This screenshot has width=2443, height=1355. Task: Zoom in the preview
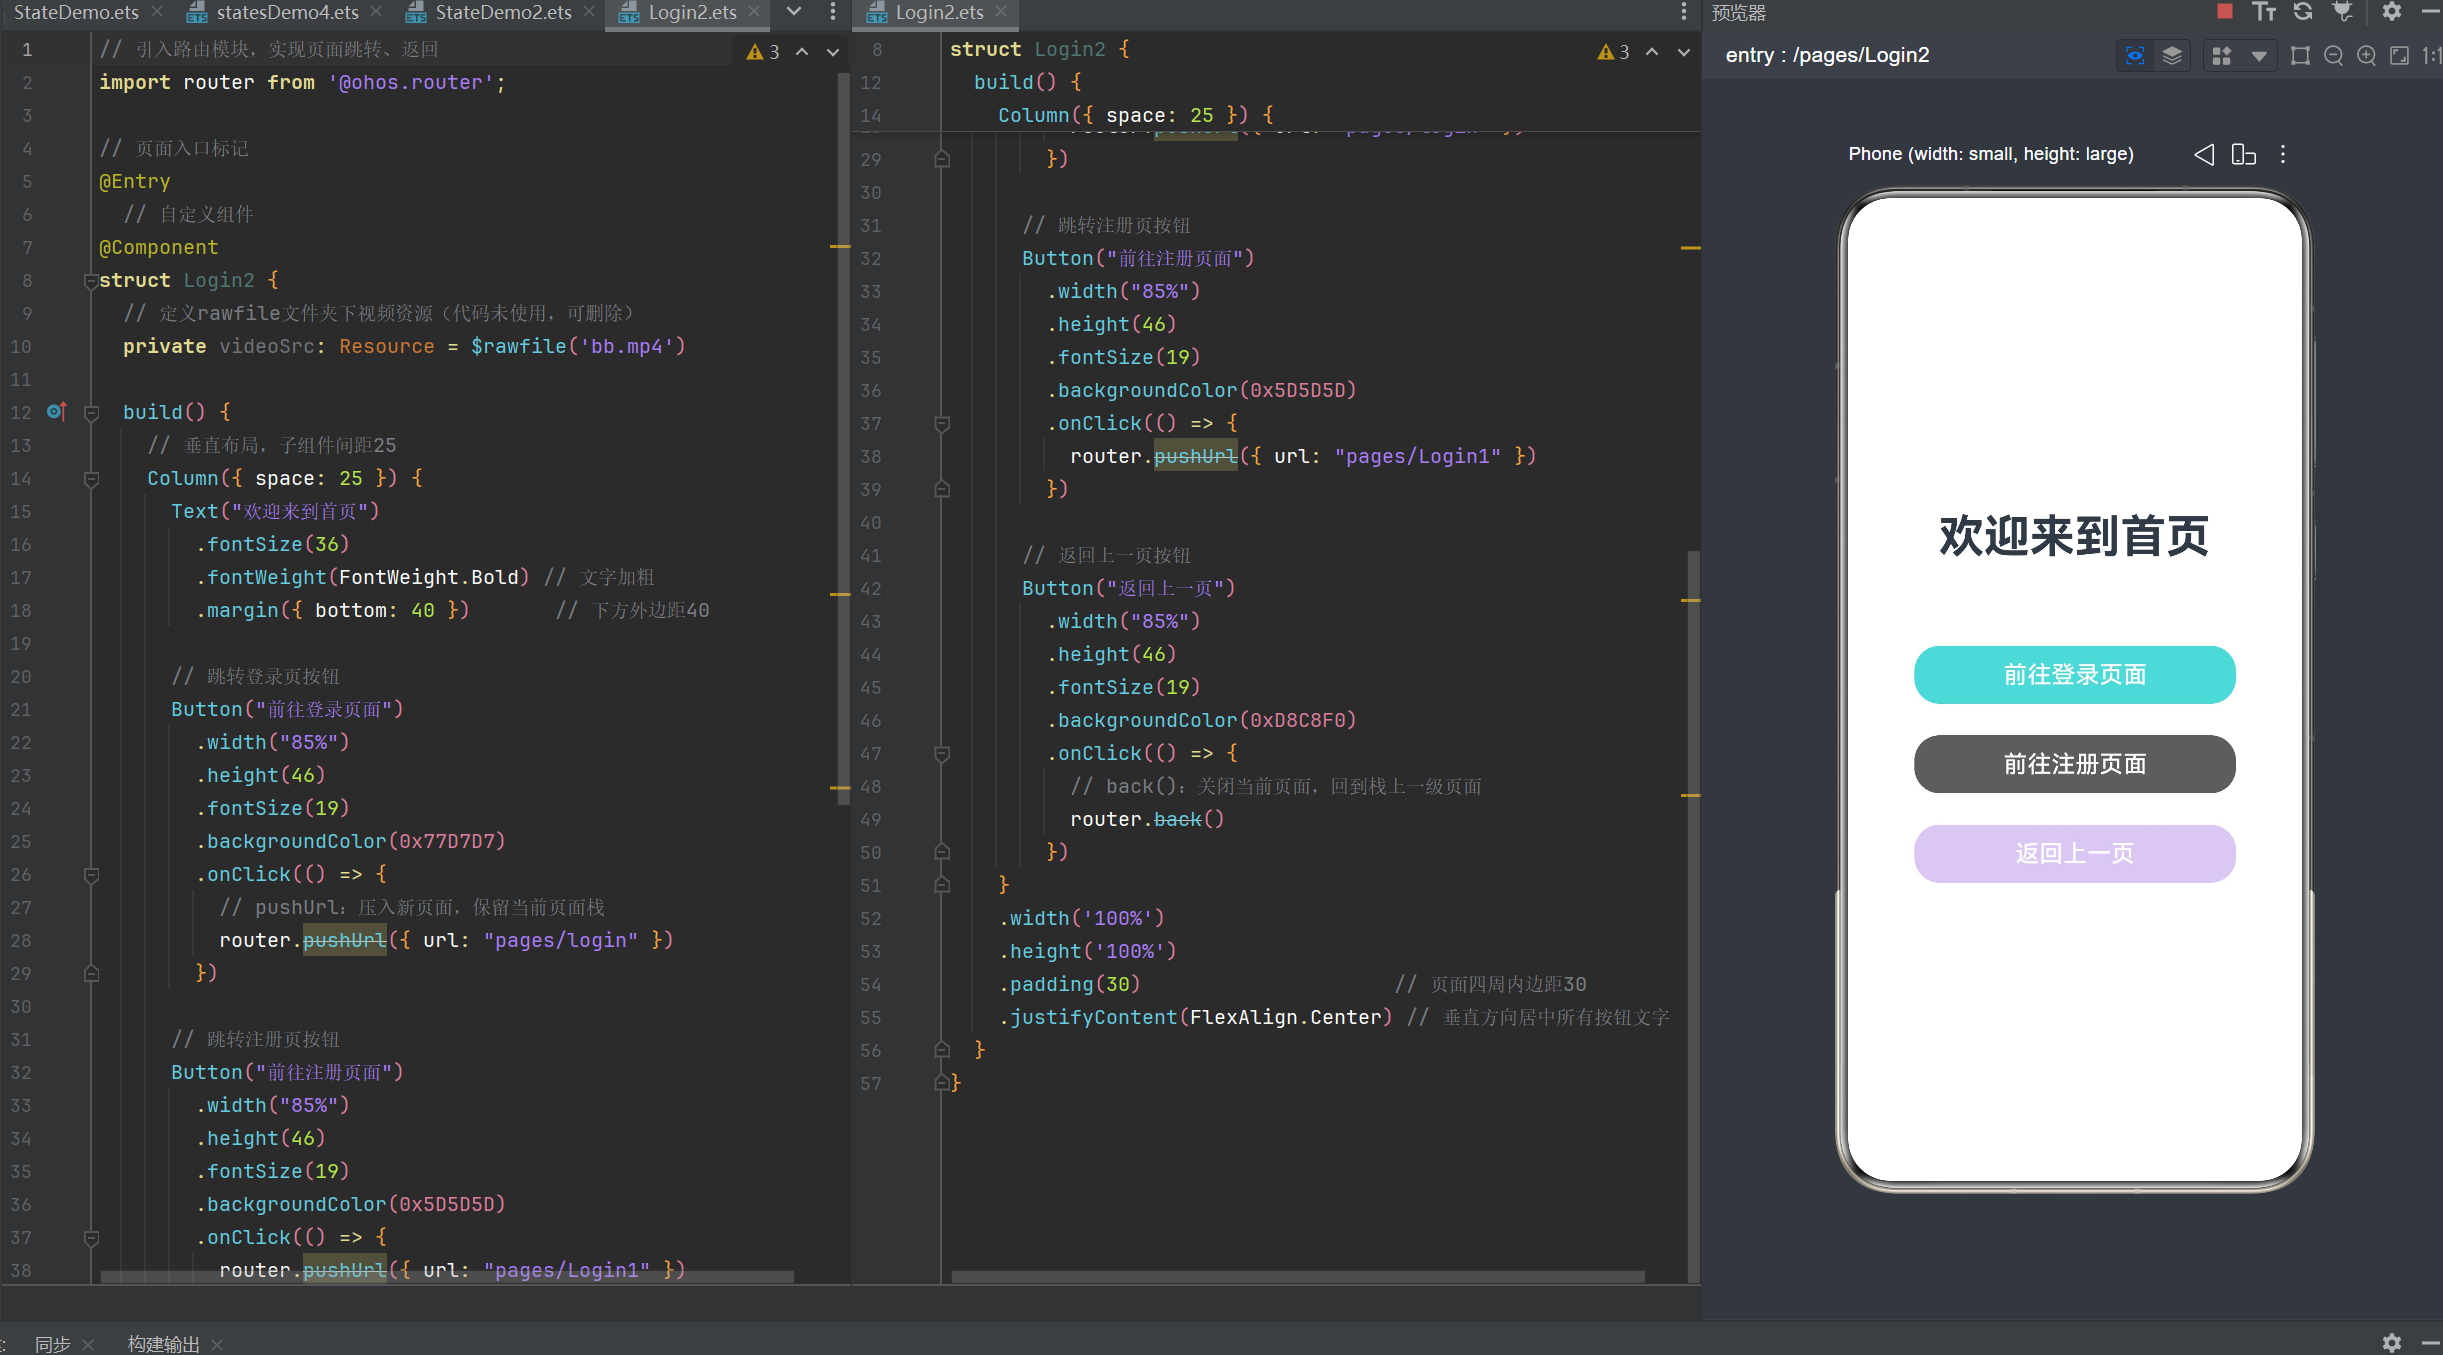(x=2366, y=56)
